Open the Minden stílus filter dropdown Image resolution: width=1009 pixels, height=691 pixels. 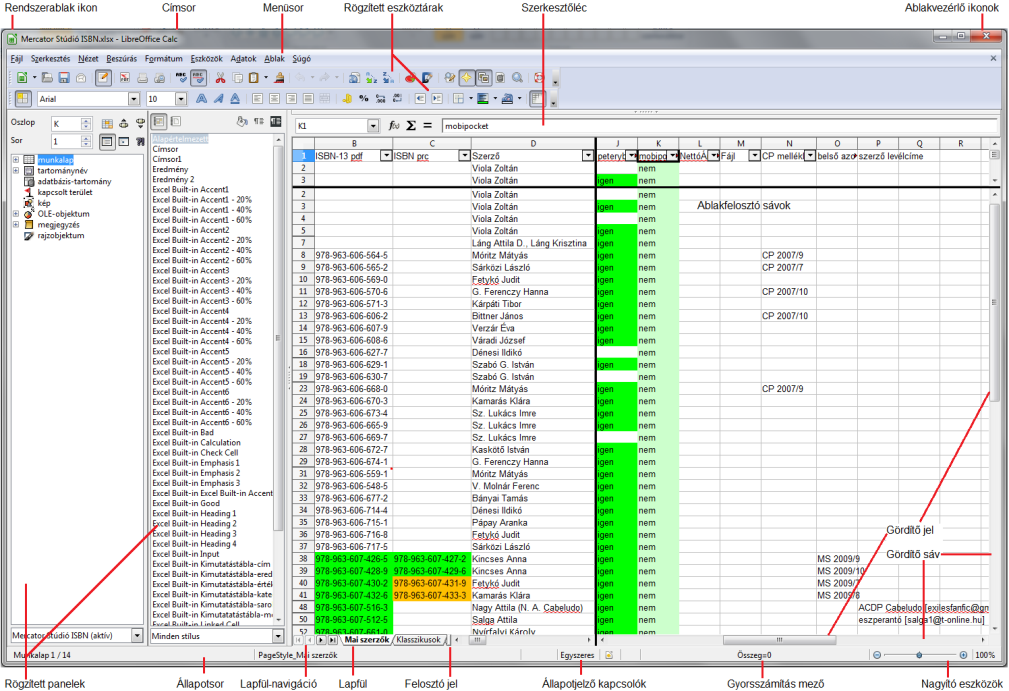click(x=278, y=636)
